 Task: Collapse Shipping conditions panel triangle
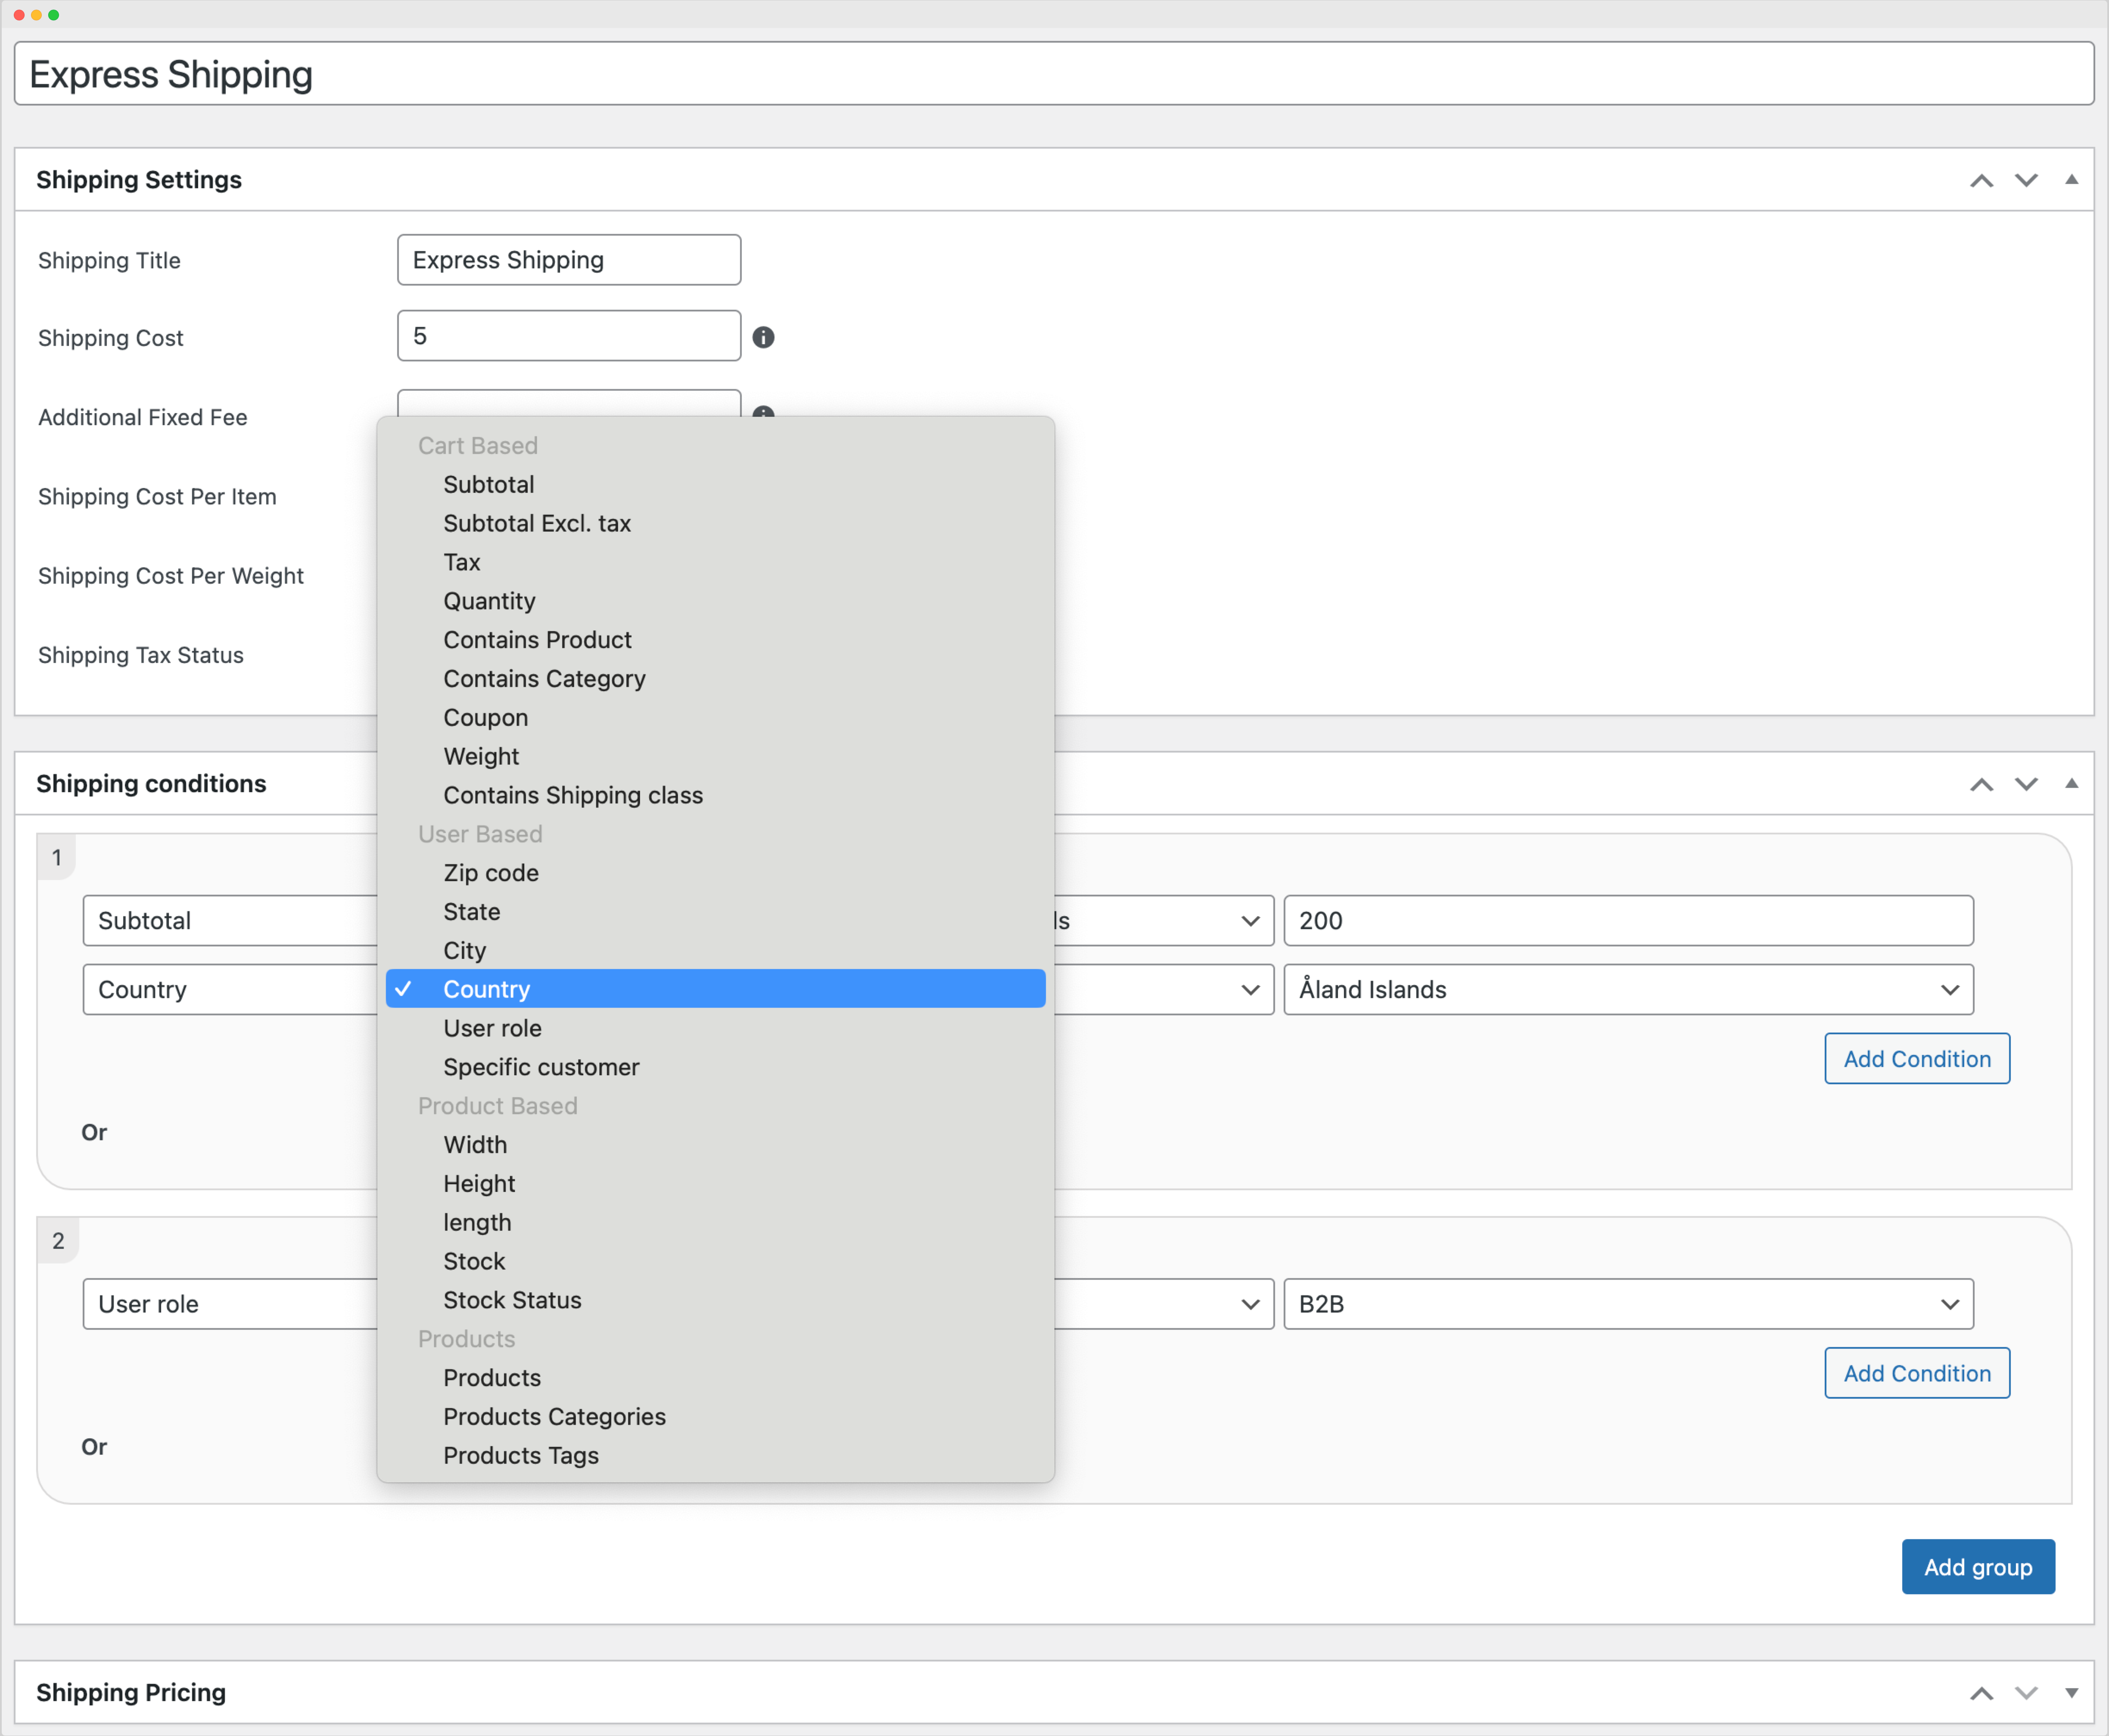(2071, 784)
